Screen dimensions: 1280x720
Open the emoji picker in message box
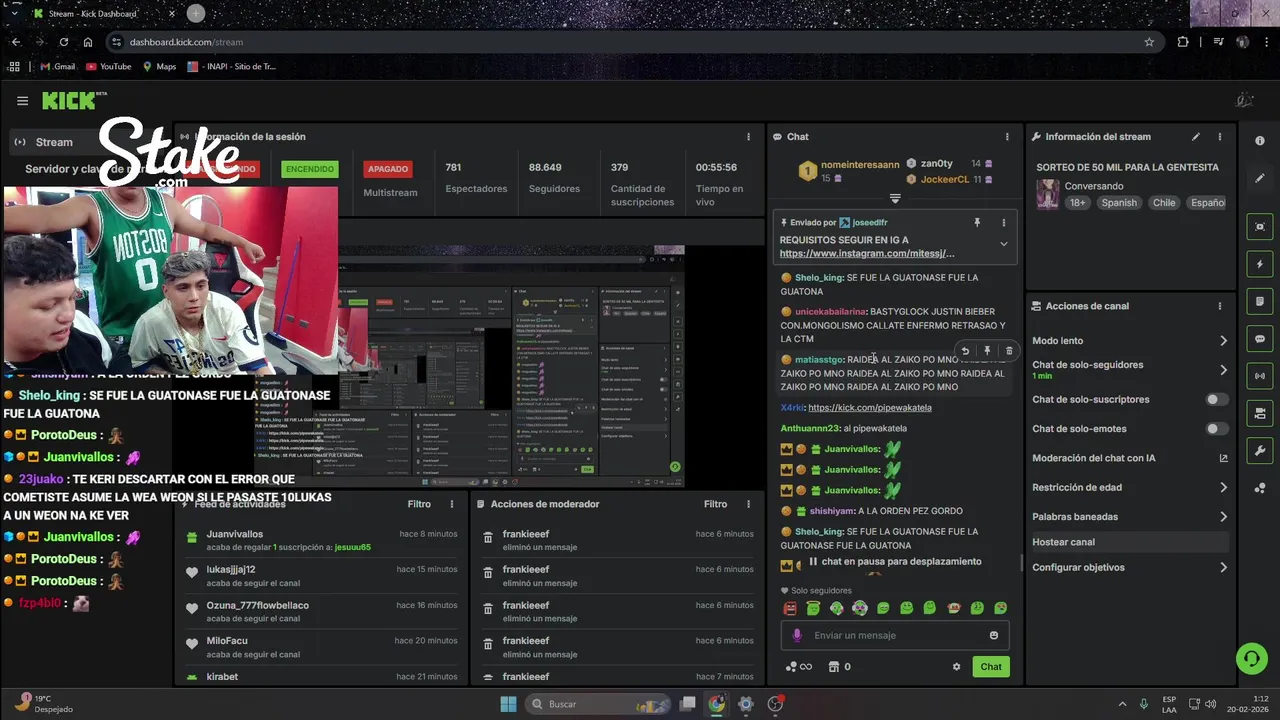(x=993, y=635)
